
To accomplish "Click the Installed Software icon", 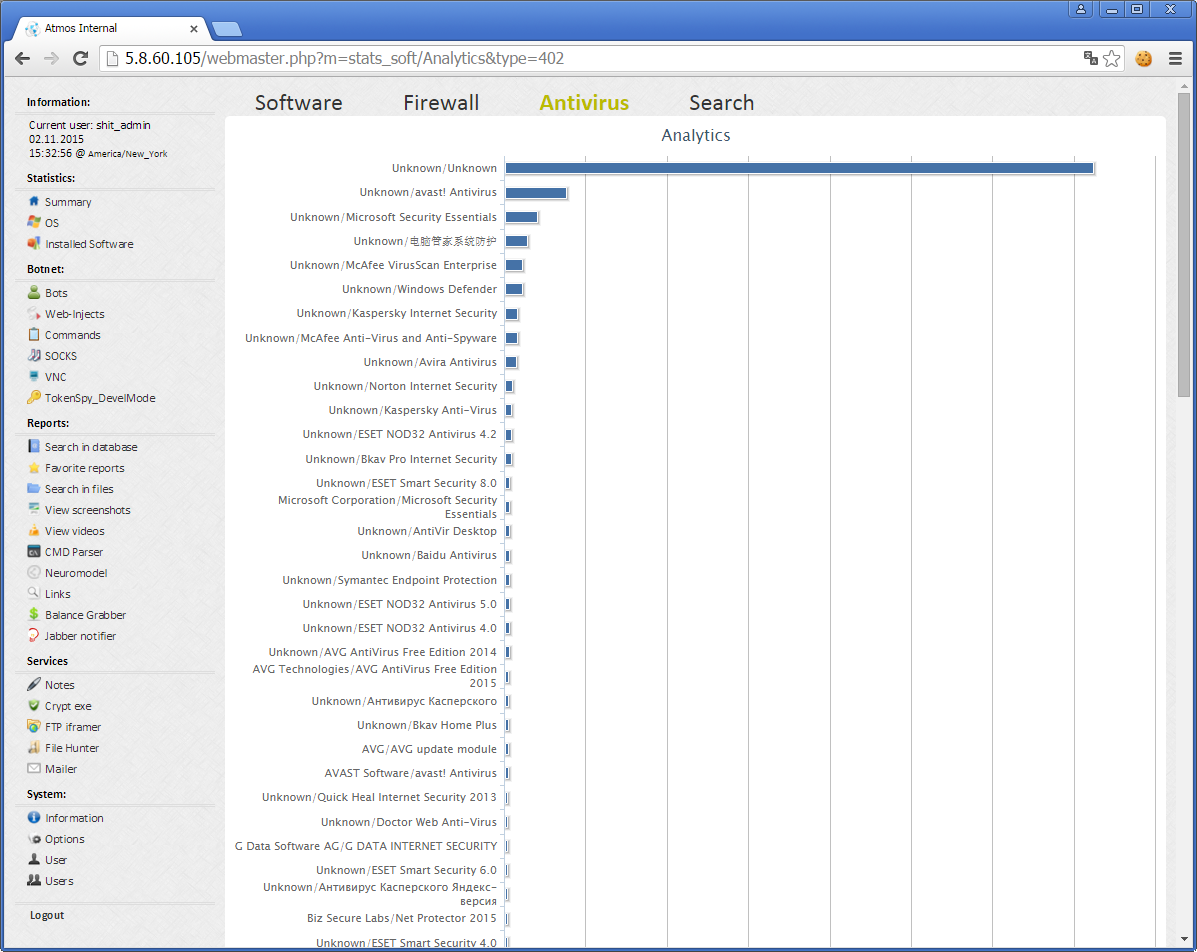I will [x=34, y=244].
